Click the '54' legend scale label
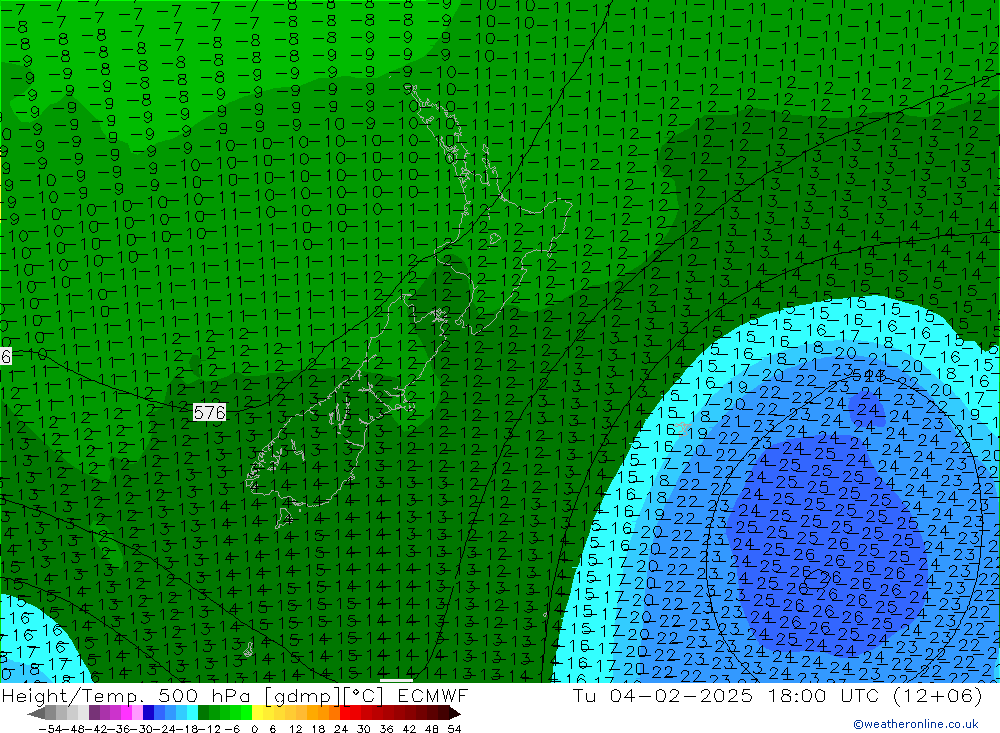Screen dimensions: 1000x733 454,729
